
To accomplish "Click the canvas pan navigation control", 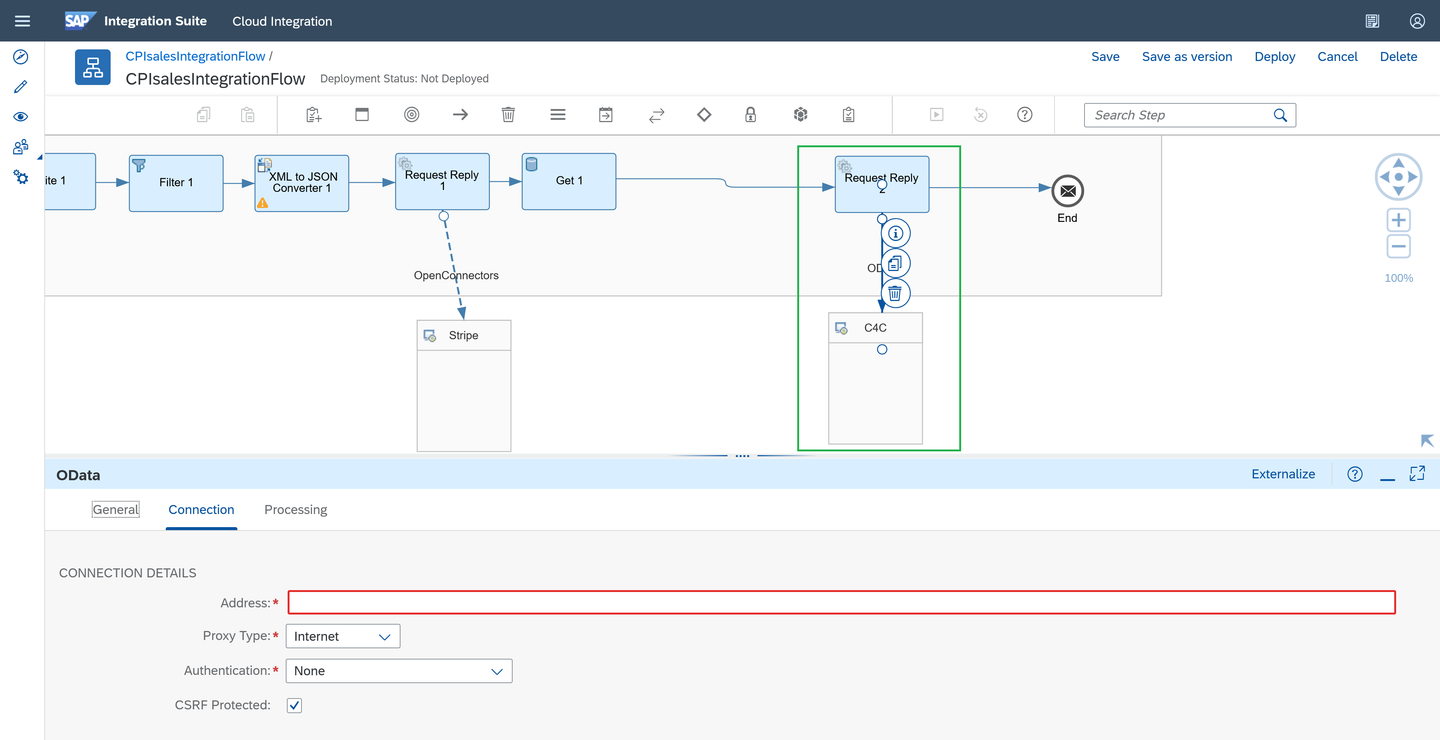I will (1399, 177).
